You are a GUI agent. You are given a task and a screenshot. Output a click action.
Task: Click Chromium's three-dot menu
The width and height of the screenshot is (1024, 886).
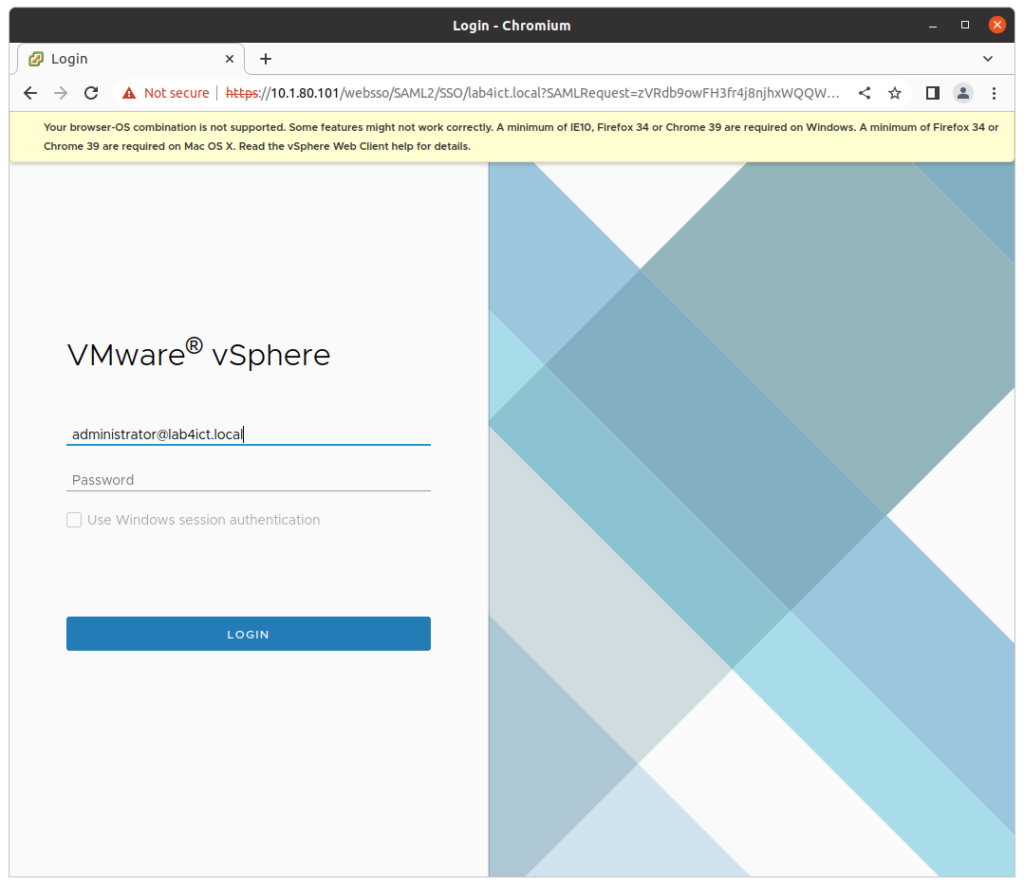coord(993,92)
